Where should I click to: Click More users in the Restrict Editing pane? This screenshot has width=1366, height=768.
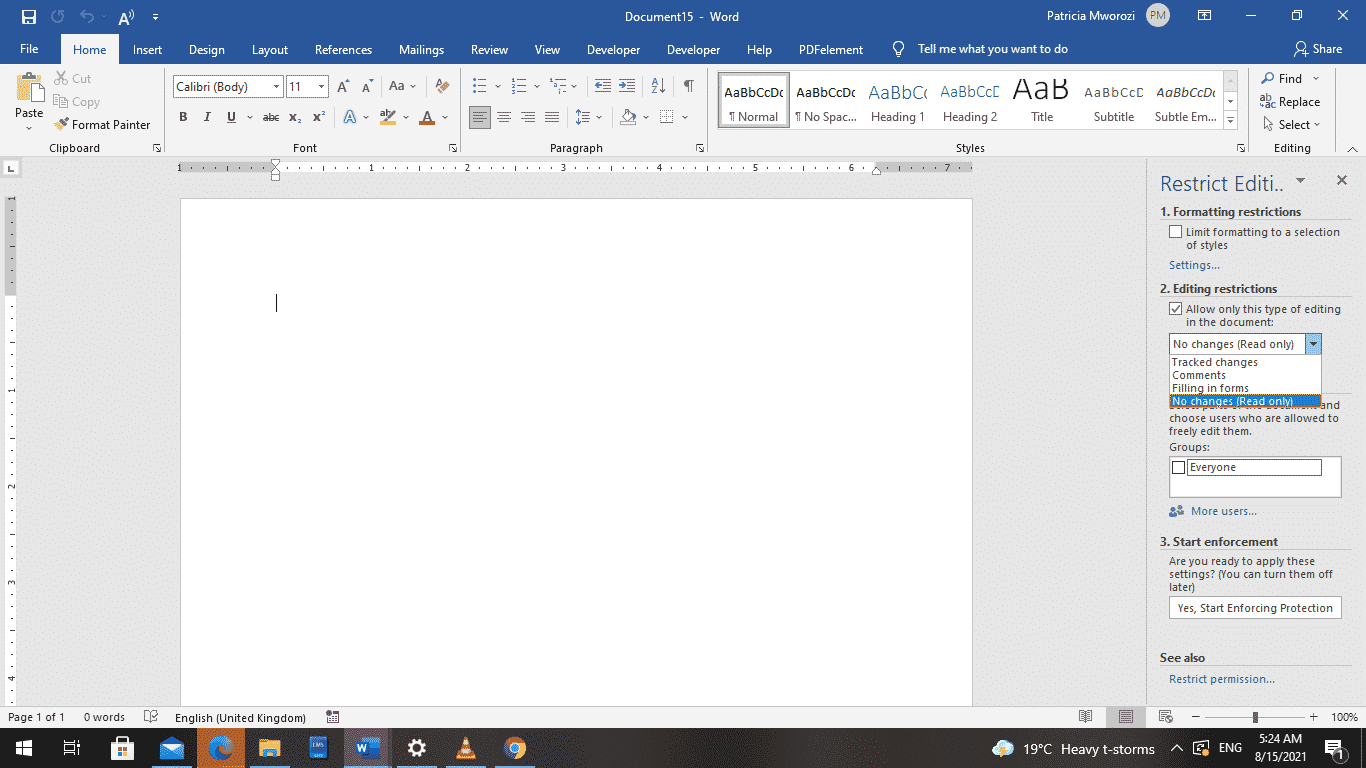click(x=1222, y=511)
